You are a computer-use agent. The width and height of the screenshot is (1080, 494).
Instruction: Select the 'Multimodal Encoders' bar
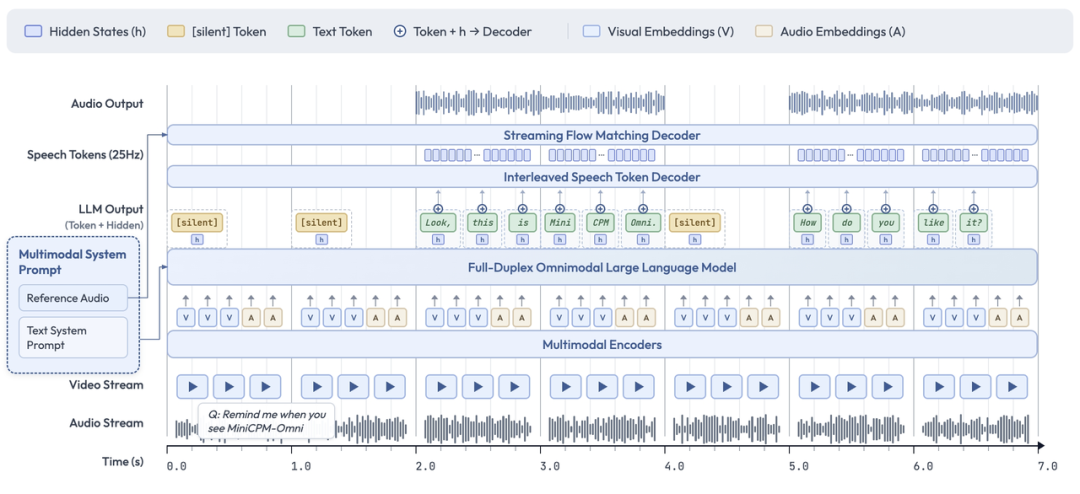click(x=602, y=344)
